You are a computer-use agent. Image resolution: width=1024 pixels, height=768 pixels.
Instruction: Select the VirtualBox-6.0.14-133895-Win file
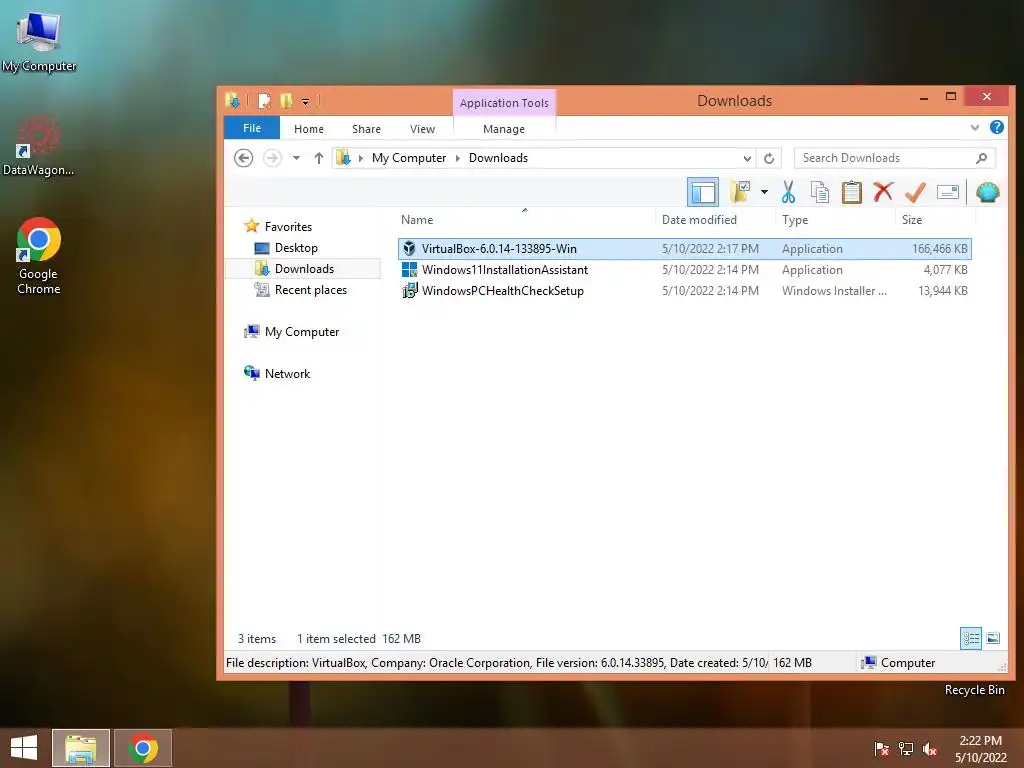pos(684,249)
